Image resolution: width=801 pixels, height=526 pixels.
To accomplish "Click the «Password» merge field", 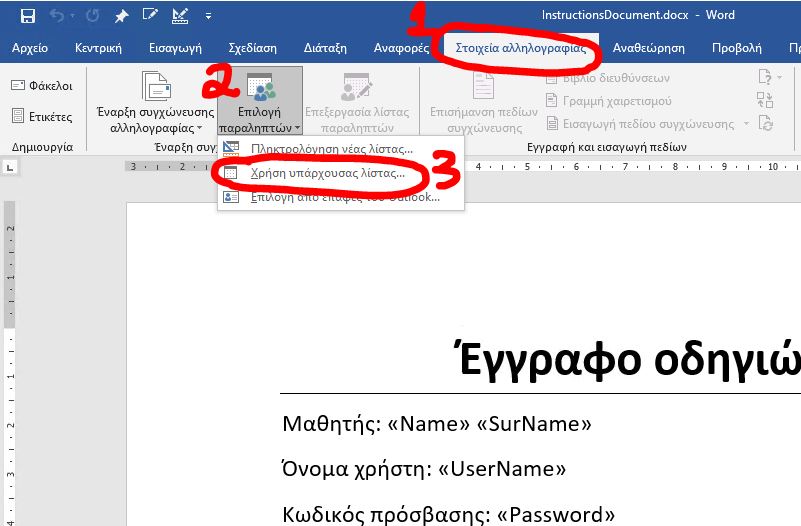I will click(555, 514).
